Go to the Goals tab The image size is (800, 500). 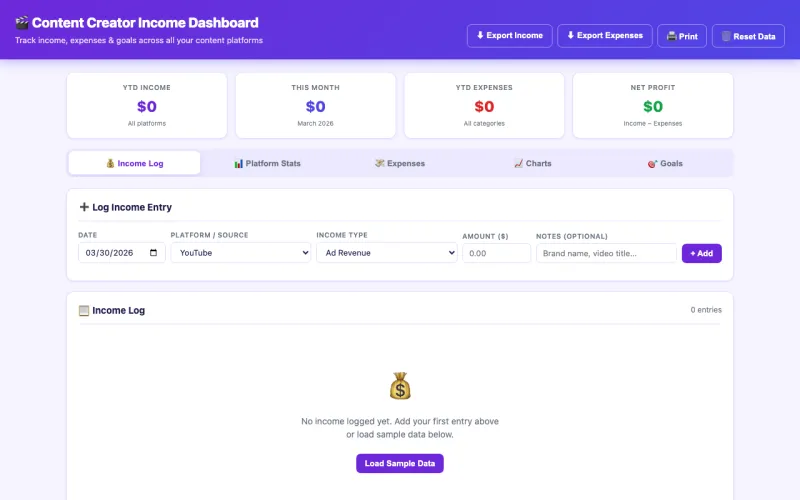tap(665, 163)
